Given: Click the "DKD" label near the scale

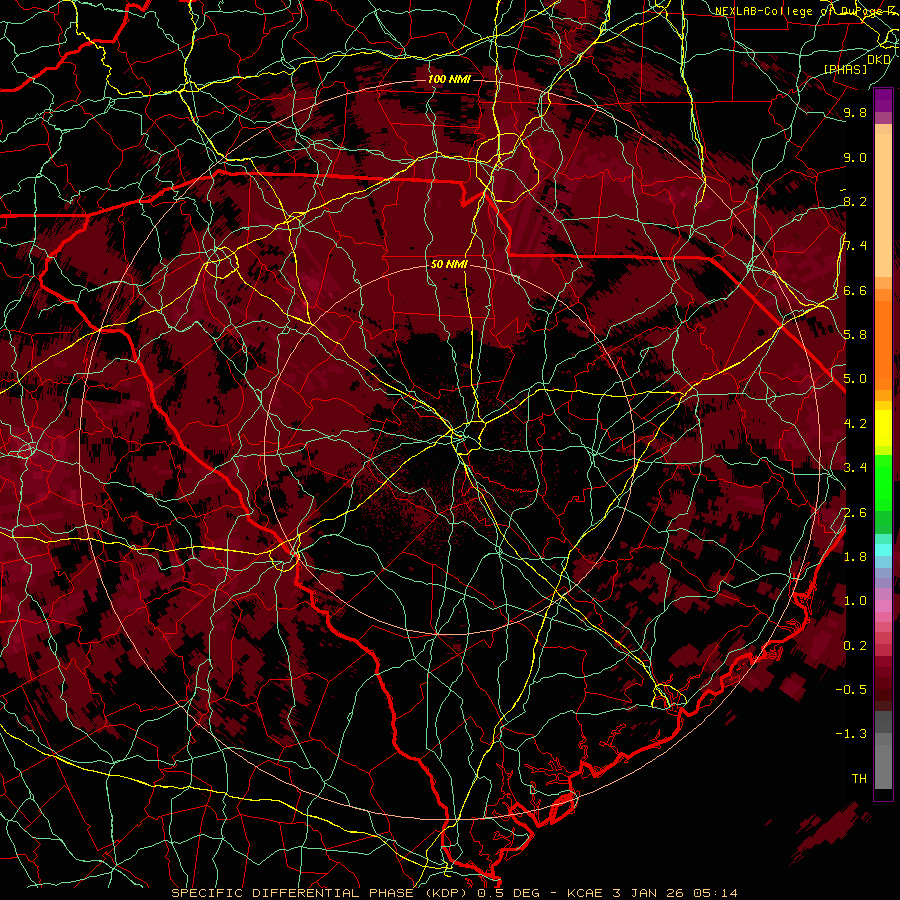Looking at the screenshot, I should click(879, 59).
